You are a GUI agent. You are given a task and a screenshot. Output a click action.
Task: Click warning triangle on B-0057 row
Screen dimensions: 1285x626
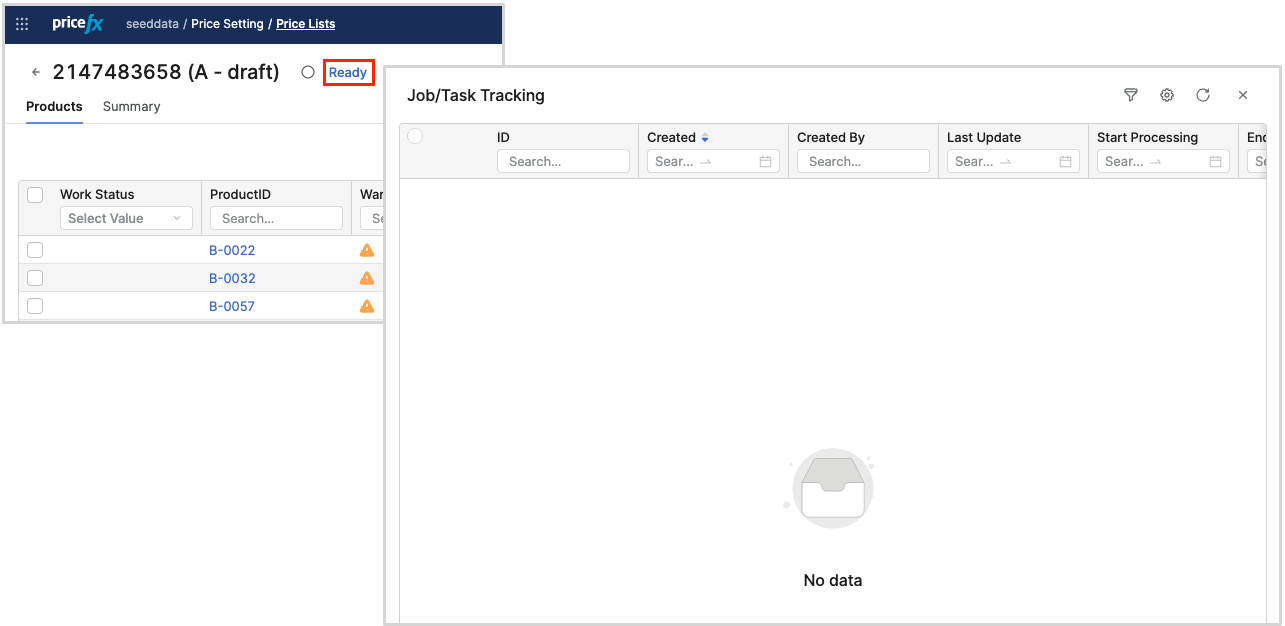pyautogui.click(x=367, y=306)
